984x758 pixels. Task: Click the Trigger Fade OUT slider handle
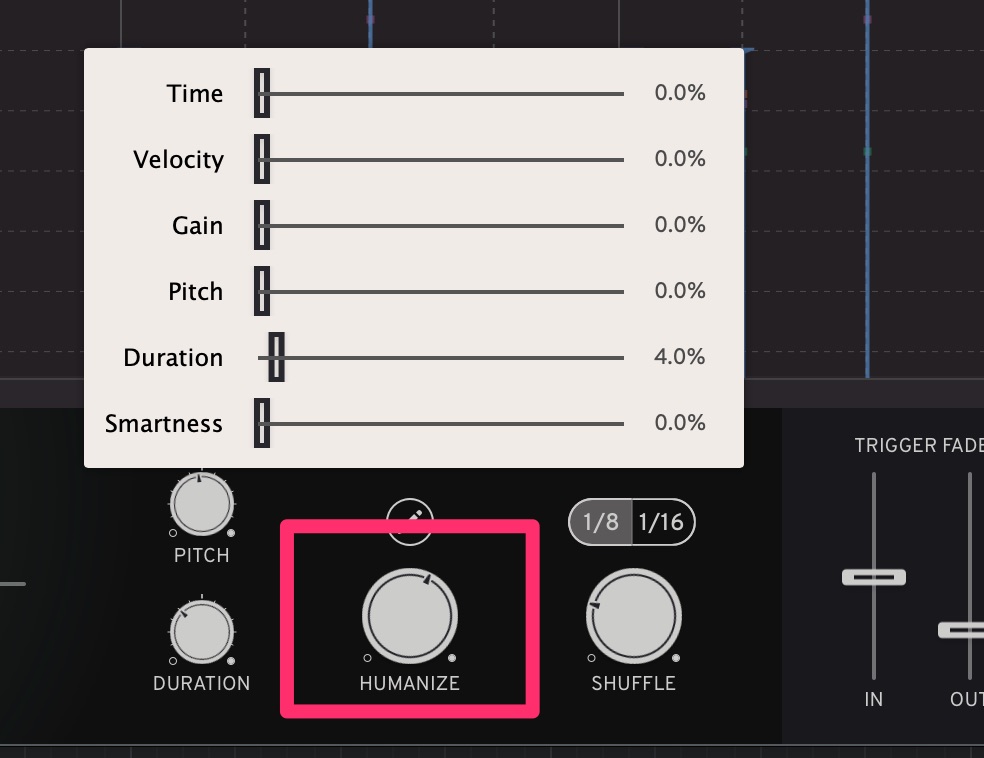(x=965, y=630)
